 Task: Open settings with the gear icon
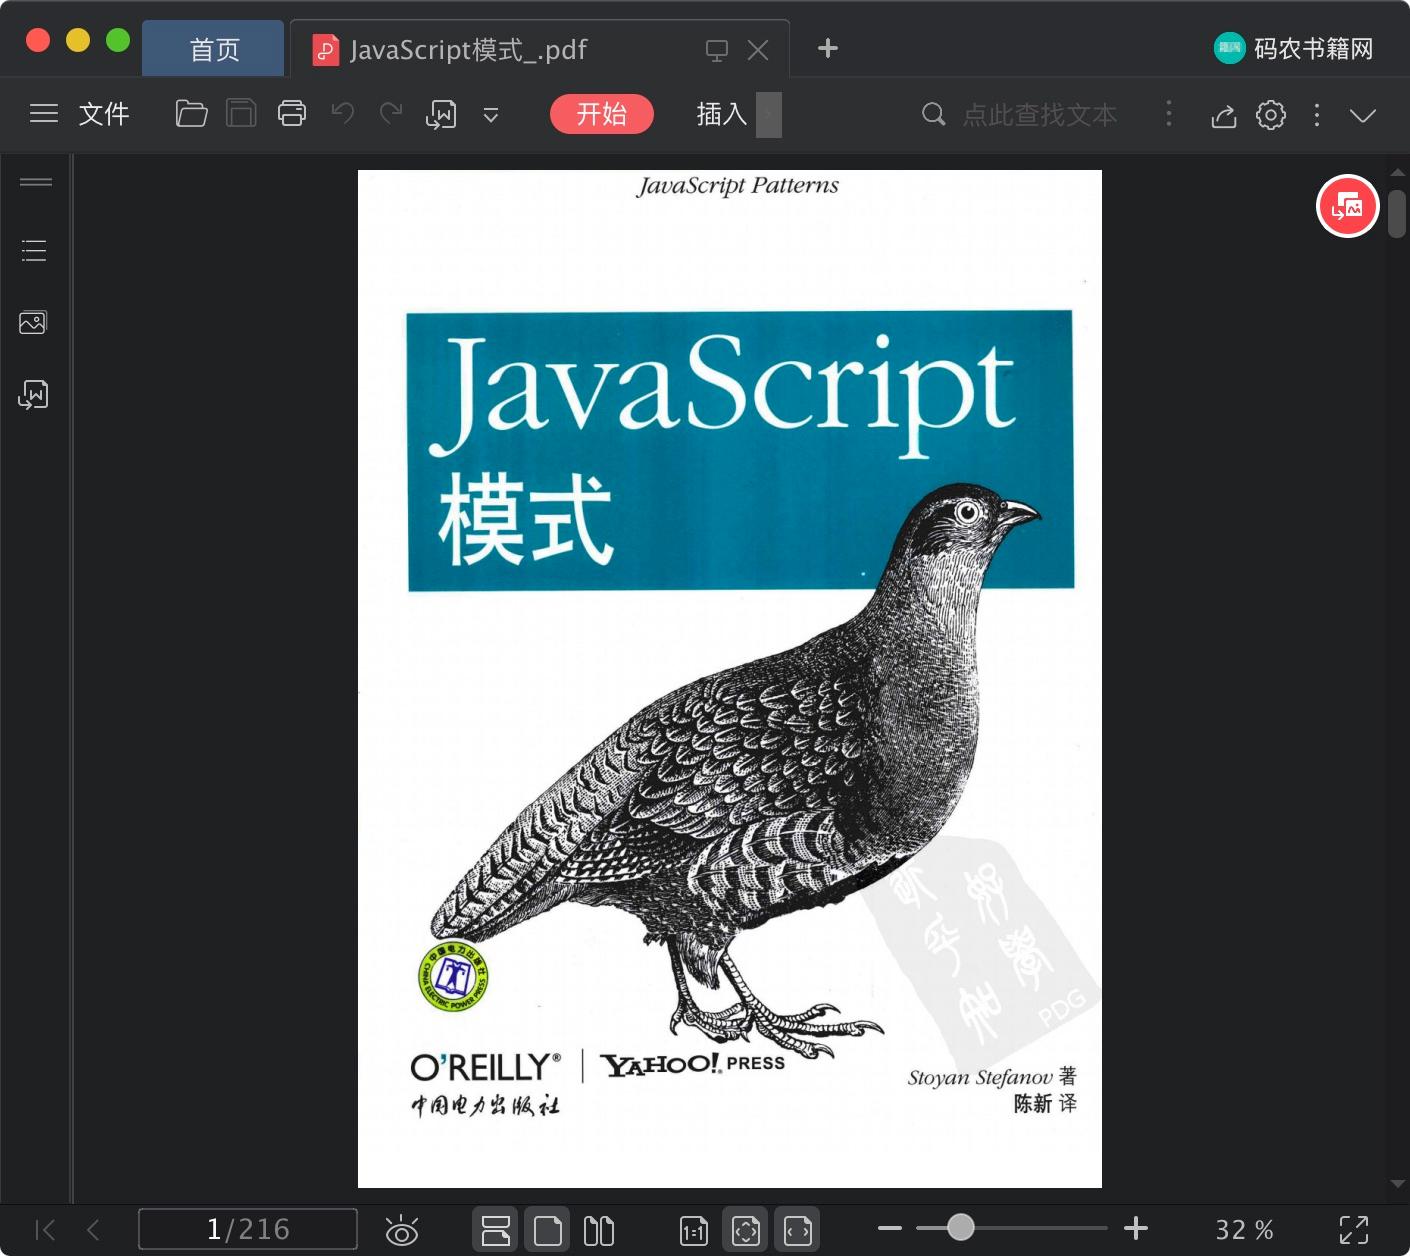pyautogui.click(x=1271, y=115)
